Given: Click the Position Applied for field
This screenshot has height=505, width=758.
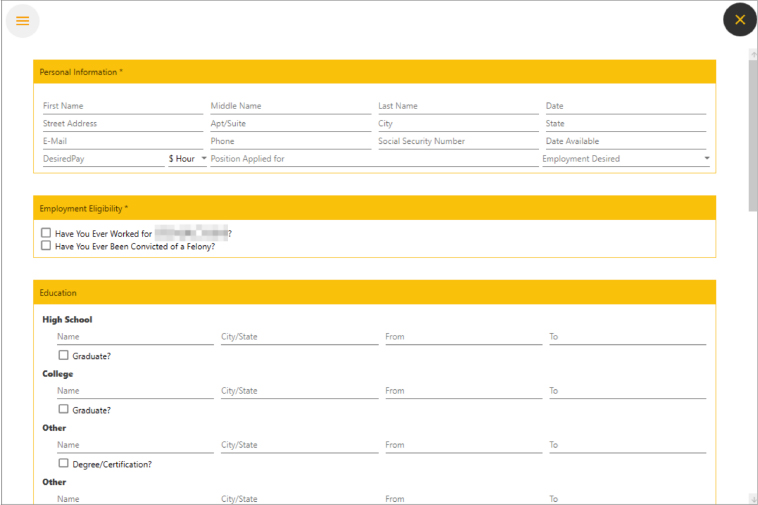Looking at the screenshot, I should coord(374,159).
